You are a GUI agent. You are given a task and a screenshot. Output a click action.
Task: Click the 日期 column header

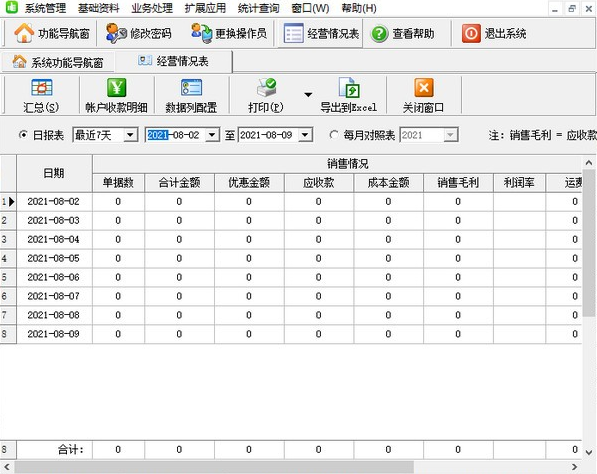[x=54, y=173]
